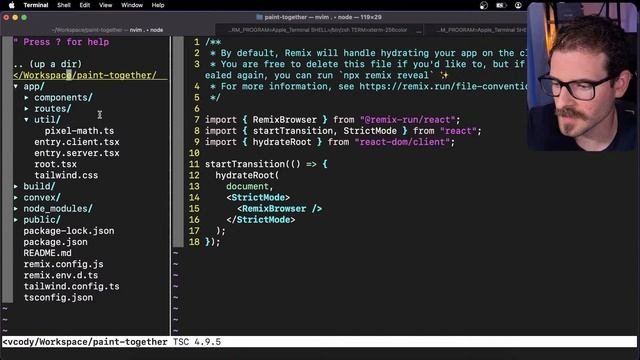
Task: Click the node_modules/ folder name
Action: [x=58, y=209]
